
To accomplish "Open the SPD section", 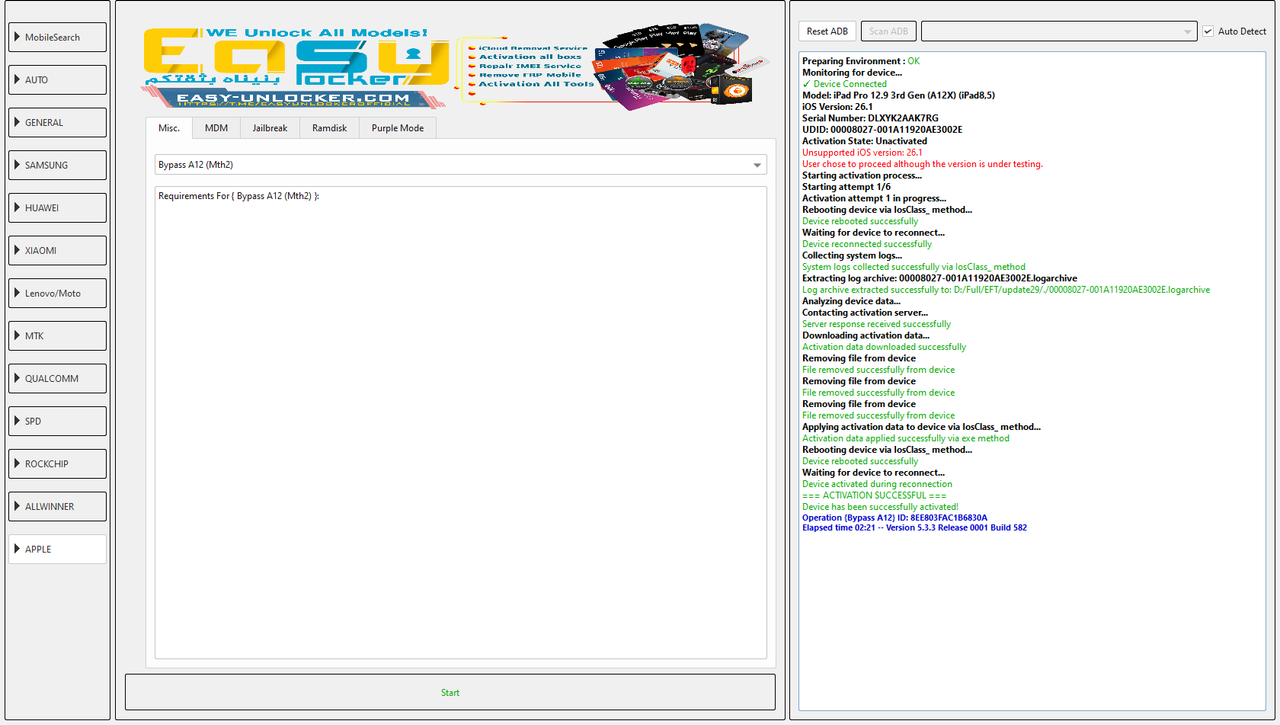I will pos(58,421).
